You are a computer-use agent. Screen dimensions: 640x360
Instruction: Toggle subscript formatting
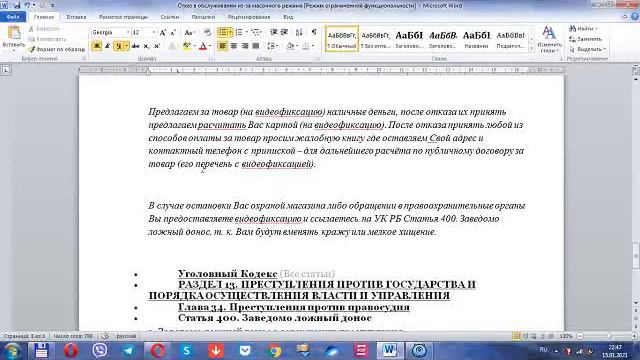[147, 46]
